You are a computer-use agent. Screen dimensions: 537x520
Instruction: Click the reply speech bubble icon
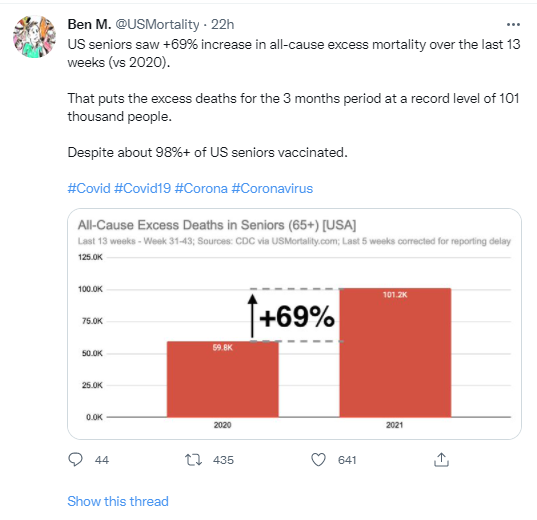pyautogui.click(x=75, y=459)
